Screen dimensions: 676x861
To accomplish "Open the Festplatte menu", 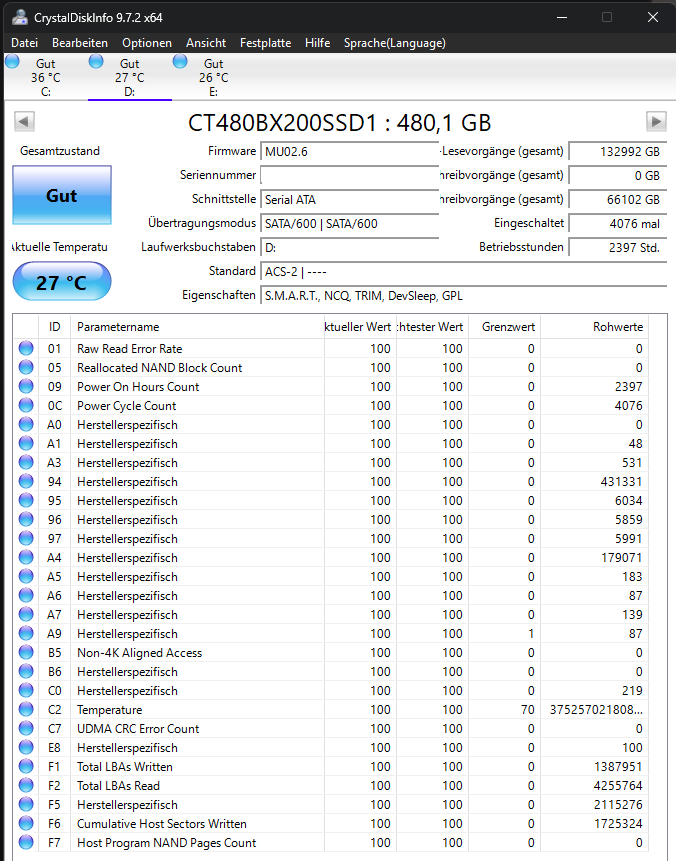I will pos(265,43).
